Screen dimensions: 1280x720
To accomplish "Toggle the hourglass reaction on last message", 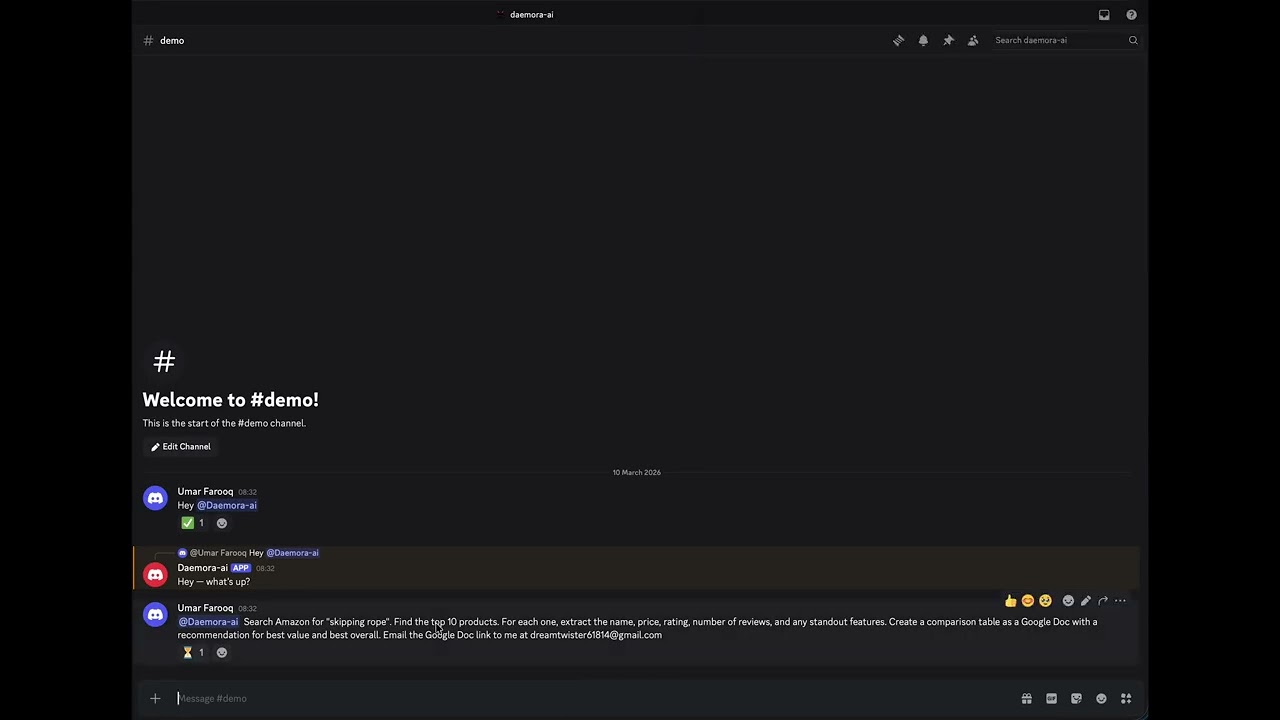I will (x=192, y=652).
